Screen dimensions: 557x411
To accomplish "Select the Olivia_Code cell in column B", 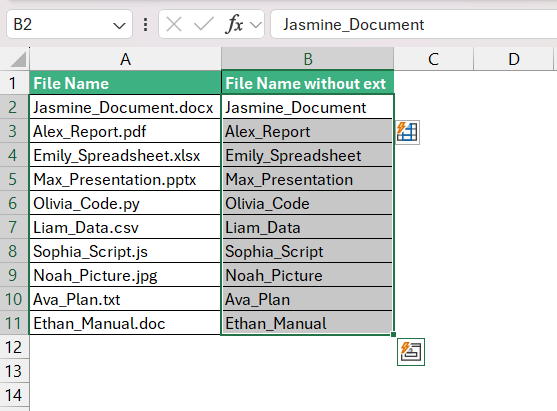I will (308, 203).
